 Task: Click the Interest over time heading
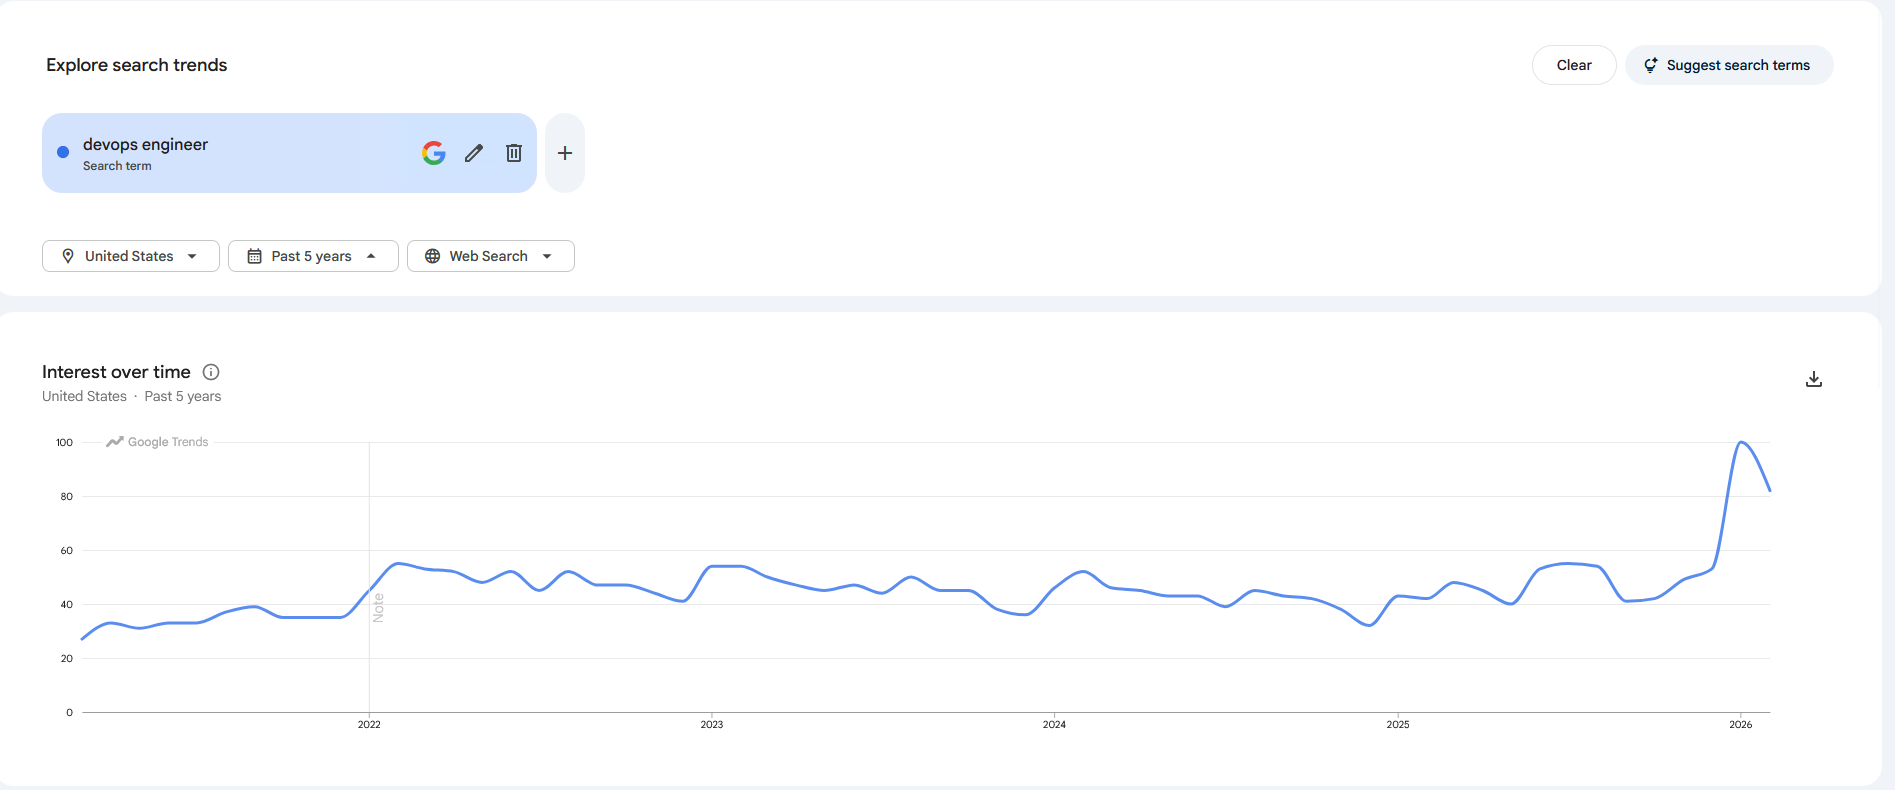pos(116,372)
